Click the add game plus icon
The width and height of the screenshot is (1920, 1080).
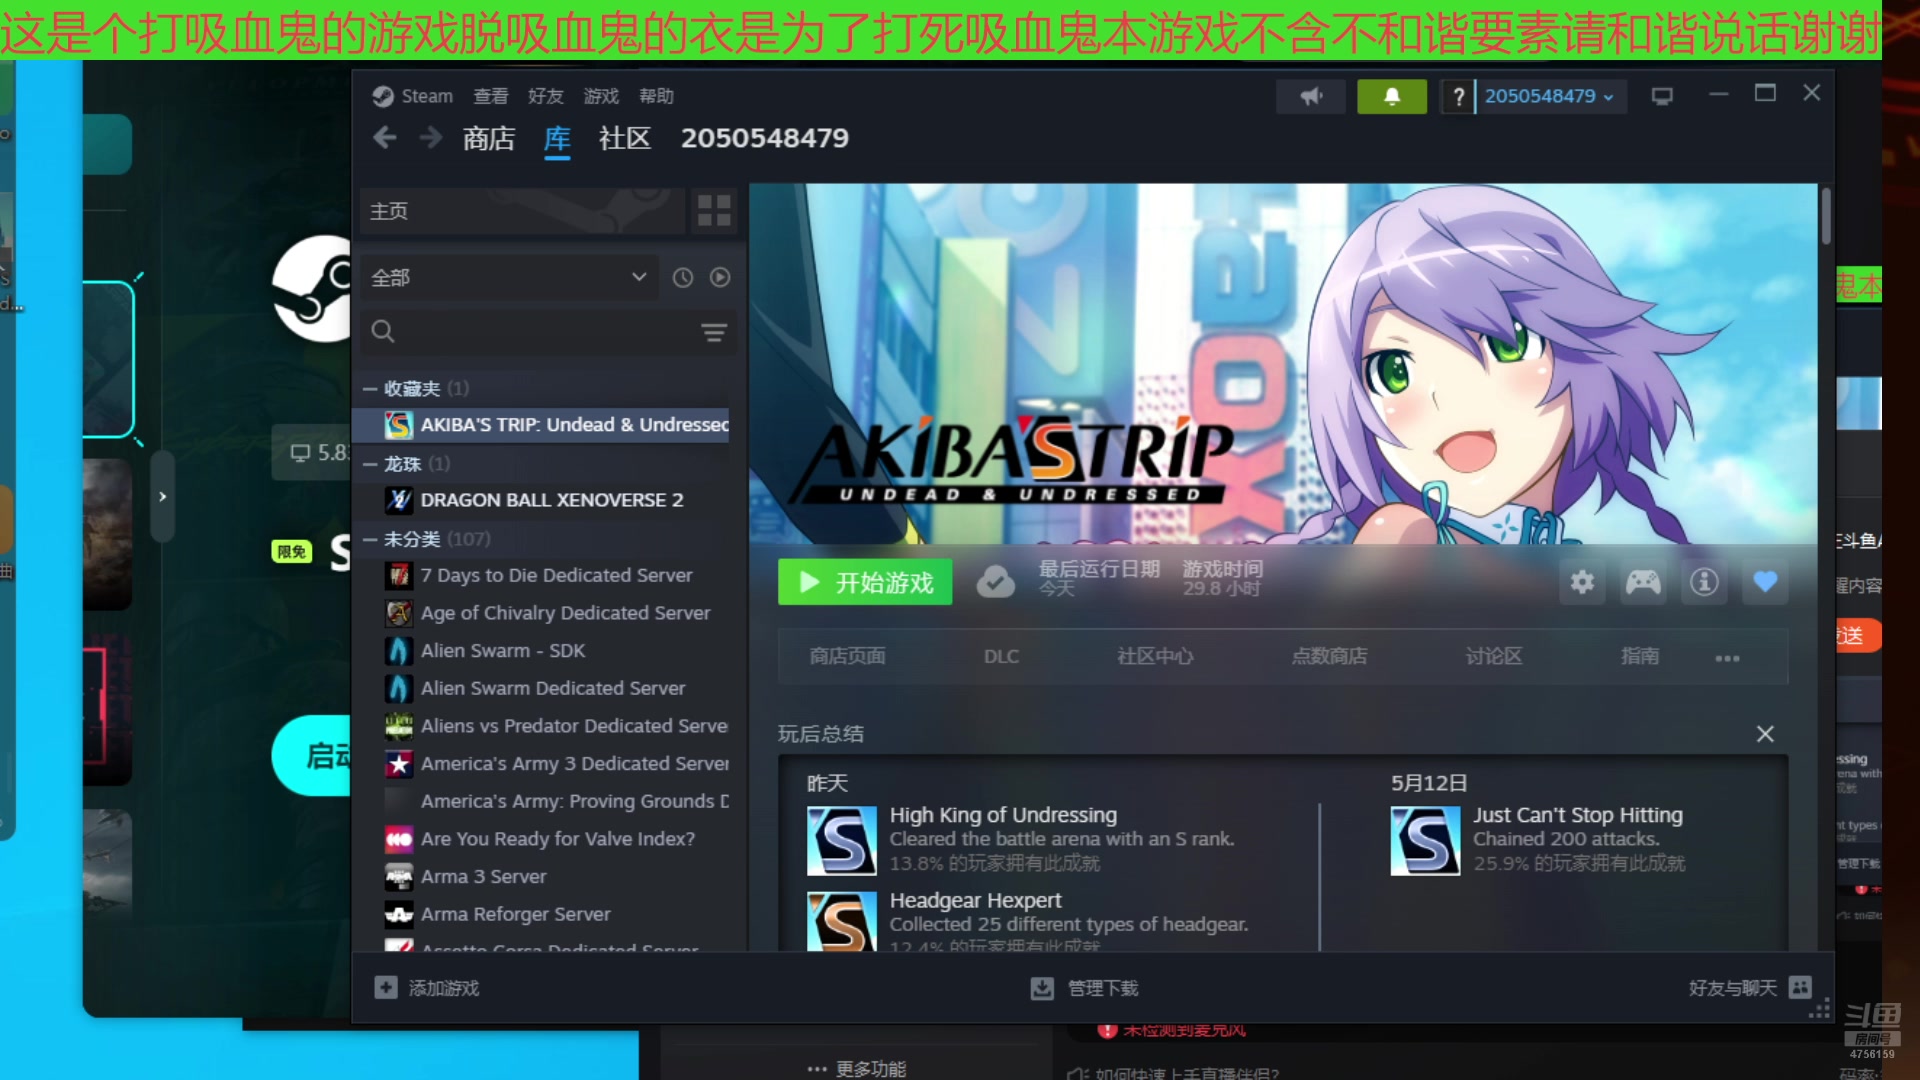[x=386, y=988]
